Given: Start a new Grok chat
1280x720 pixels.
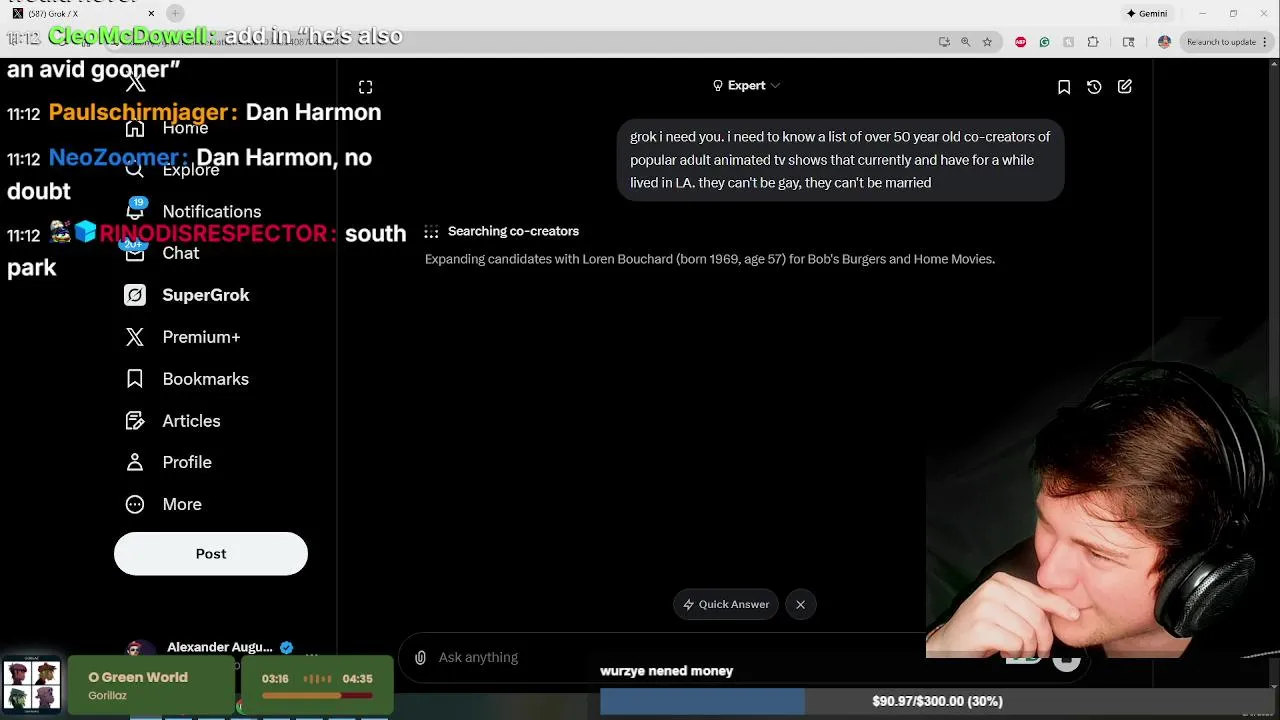Looking at the screenshot, I should coord(1125,87).
